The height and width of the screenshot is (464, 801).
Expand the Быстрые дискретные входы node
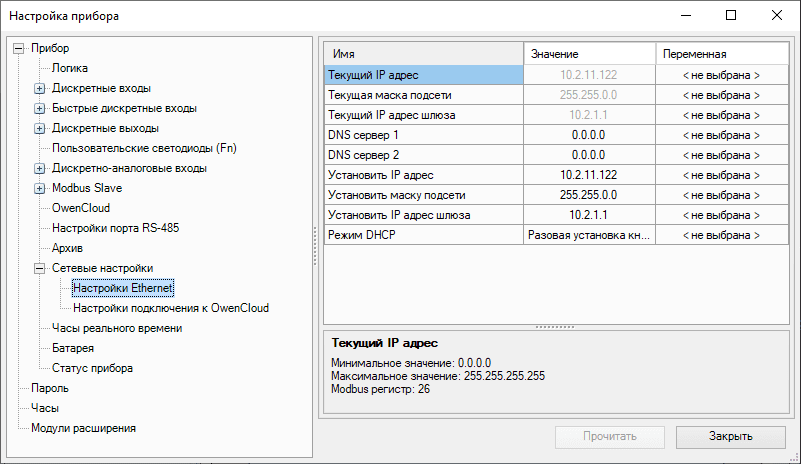[40, 108]
